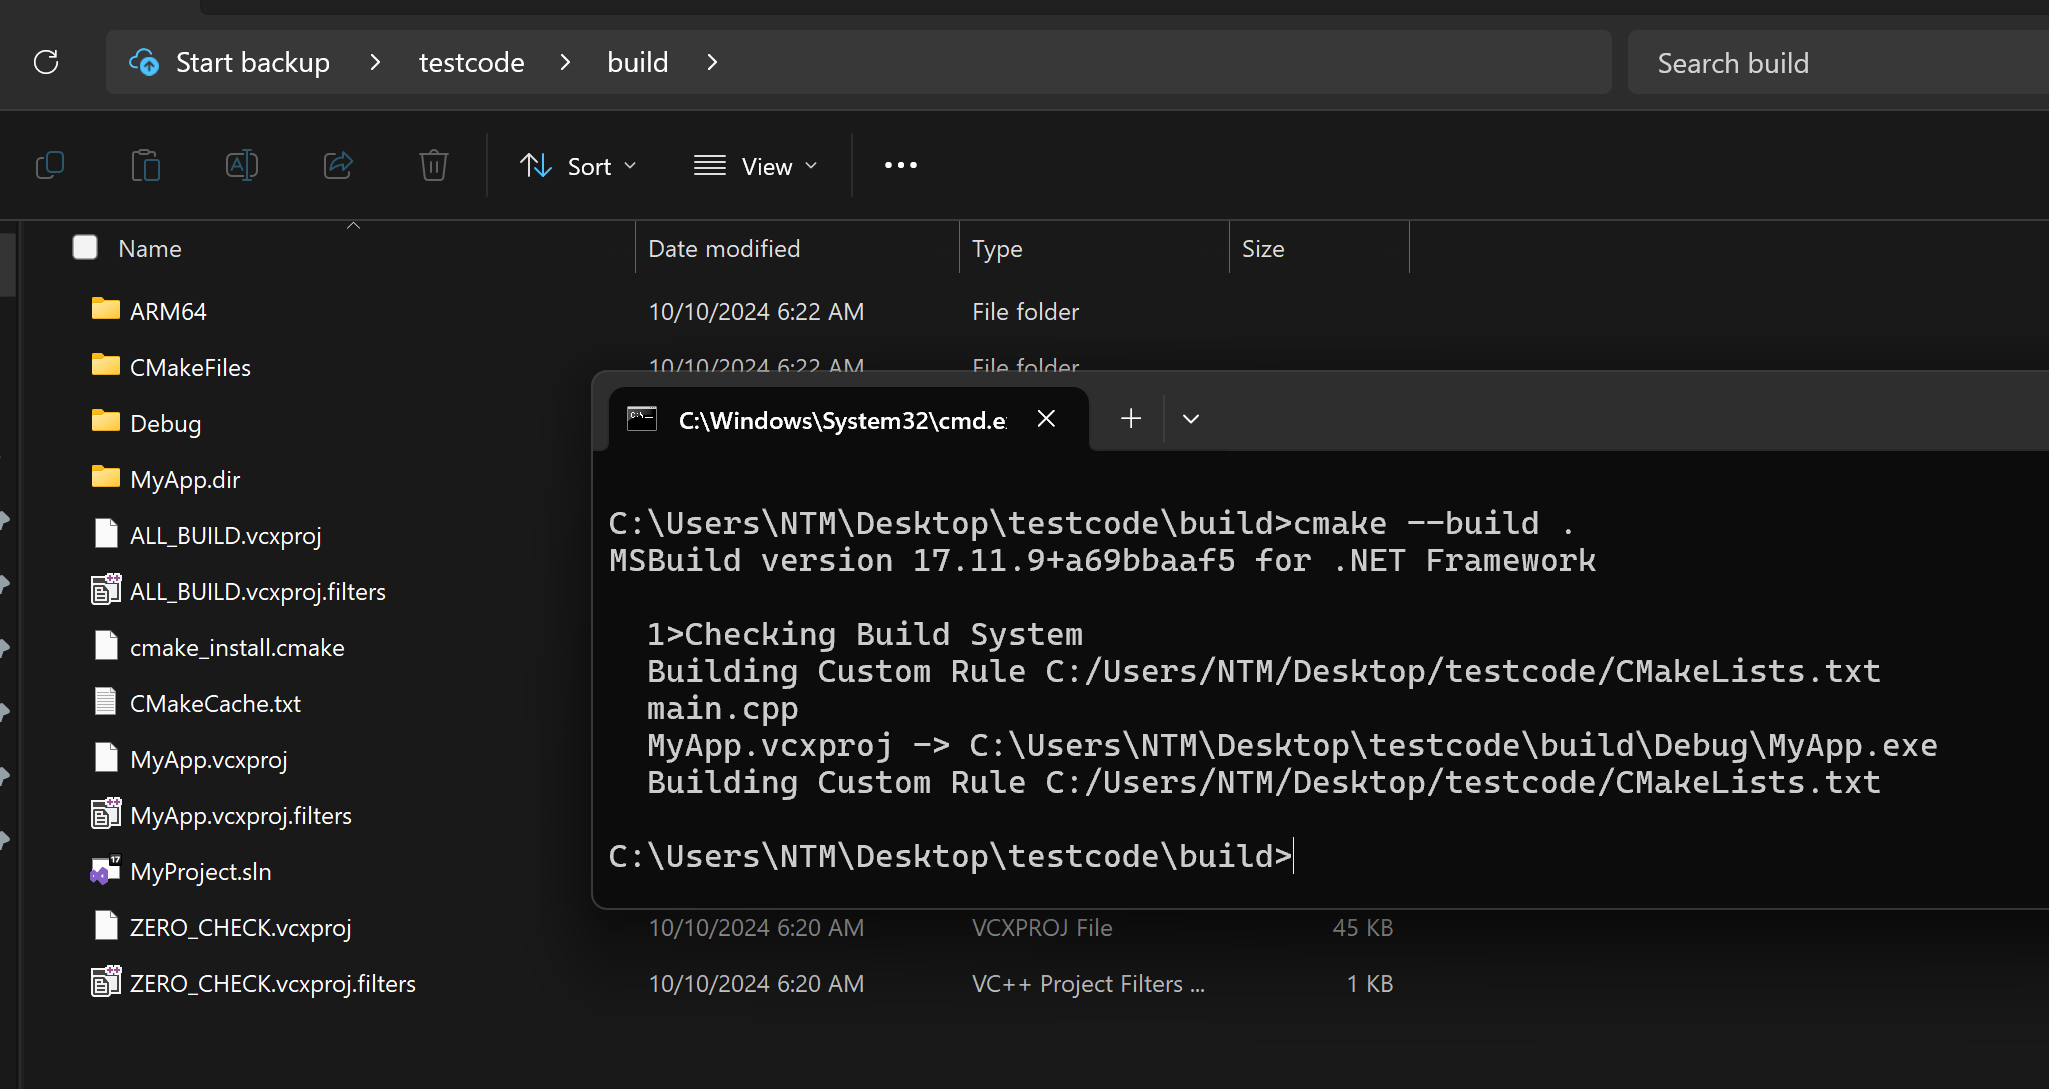Sort by the Date modified column header
Screen dimensions: 2049x1089
[x=724, y=248]
